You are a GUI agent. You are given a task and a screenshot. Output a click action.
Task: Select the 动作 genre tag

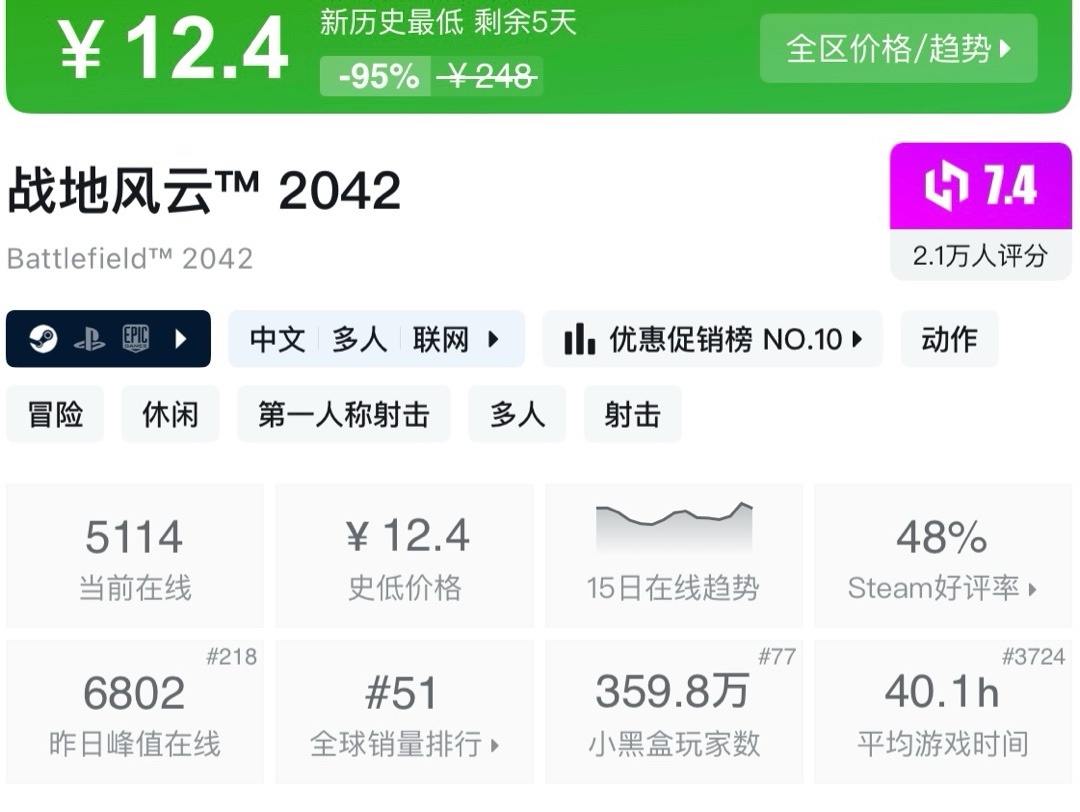(949, 340)
